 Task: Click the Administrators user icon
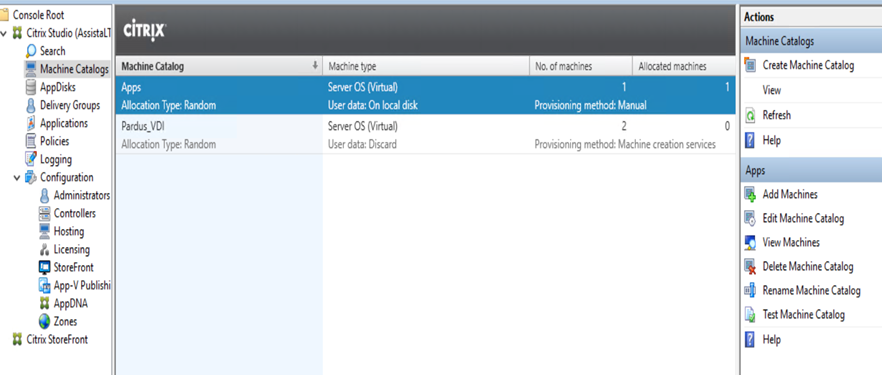click(44, 196)
